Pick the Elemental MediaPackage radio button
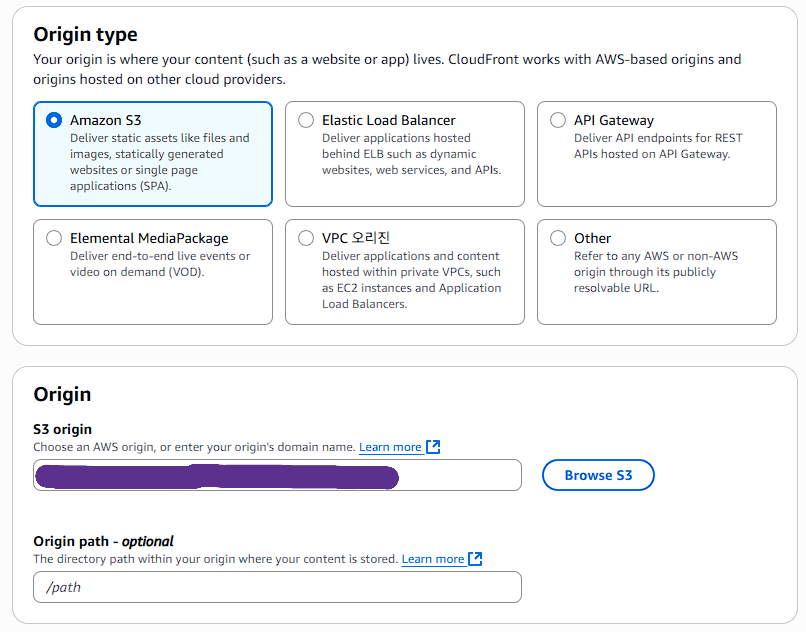Viewport: 806px width, 632px height. [x=54, y=238]
